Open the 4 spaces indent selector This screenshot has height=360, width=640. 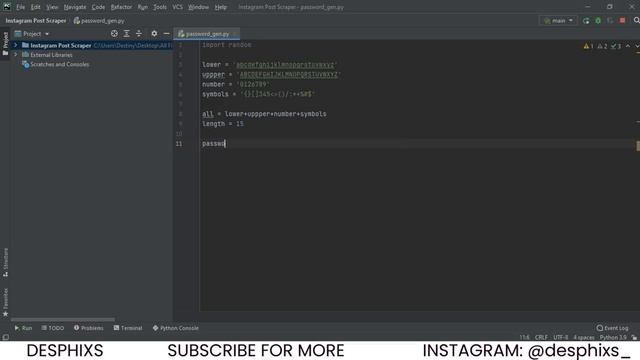click(584, 337)
